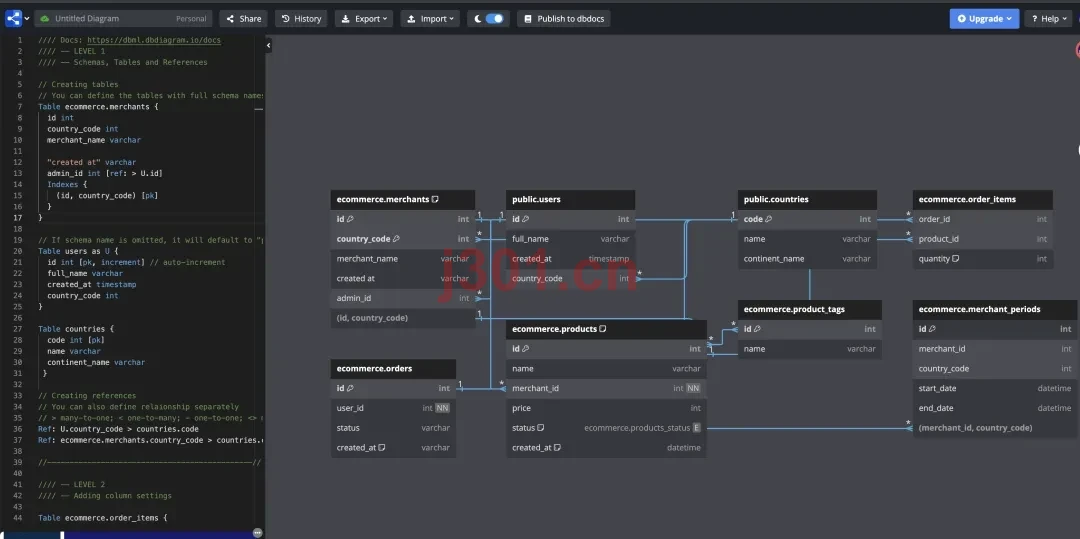Open the Help menu

point(1049,19)
